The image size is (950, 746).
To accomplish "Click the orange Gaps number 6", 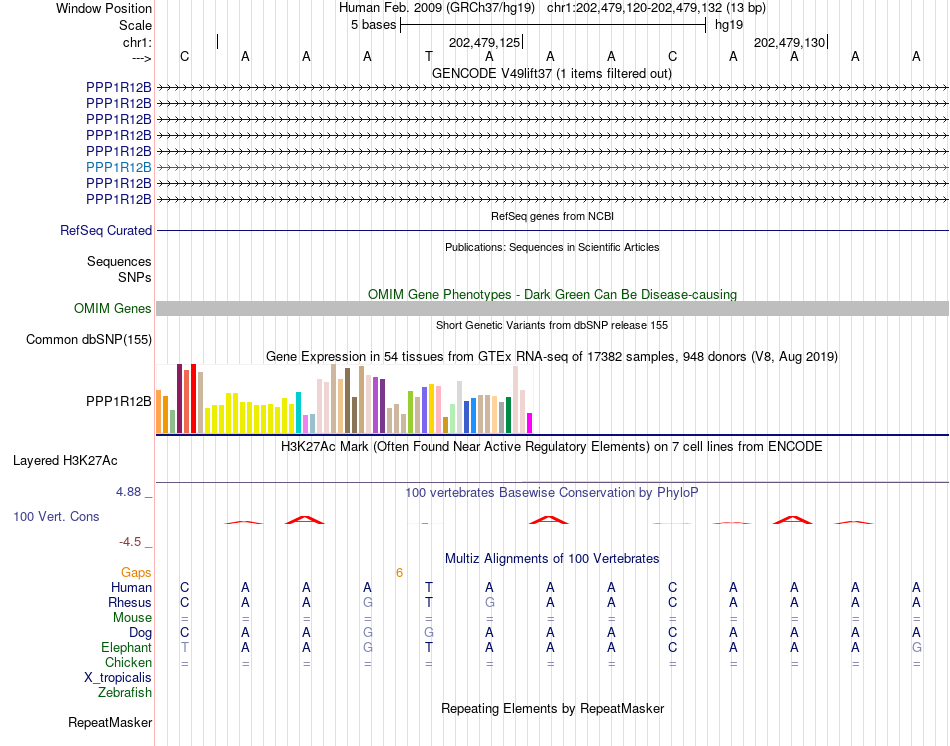I will coord(399,573).
